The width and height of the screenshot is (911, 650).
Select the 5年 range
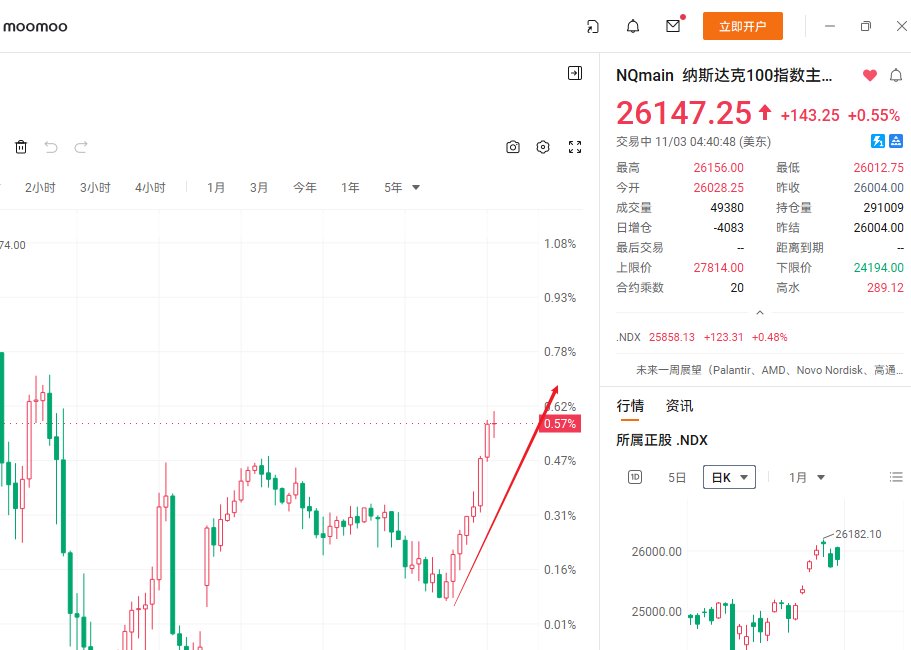(393, 188)
